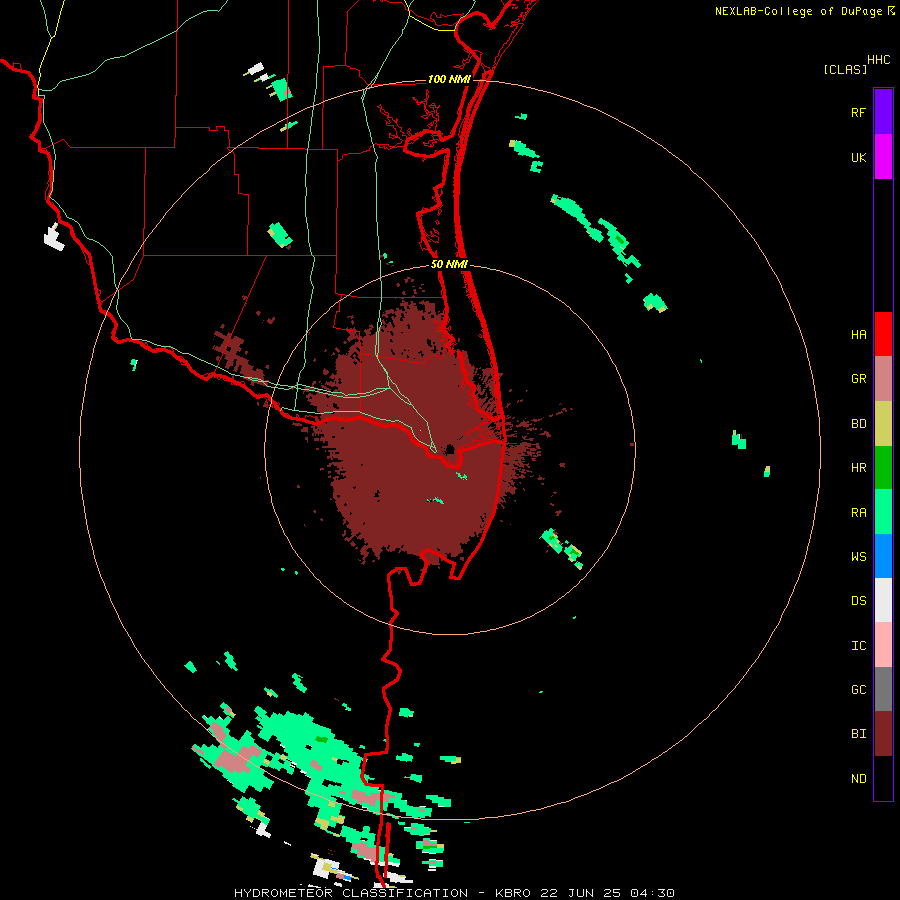Click the [CLAS] units label

click(845, 69)
